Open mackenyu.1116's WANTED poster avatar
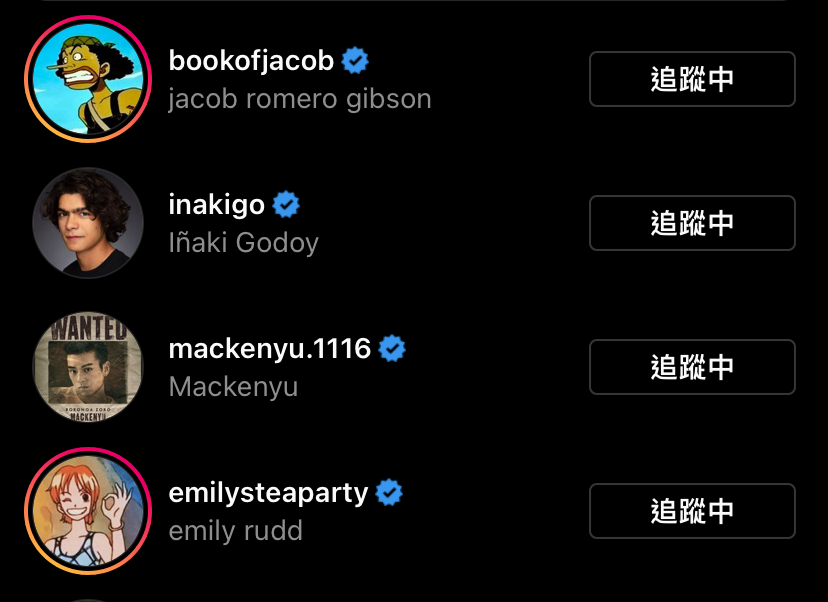This screenshot has width=828, height=602. tap(88, 367)
